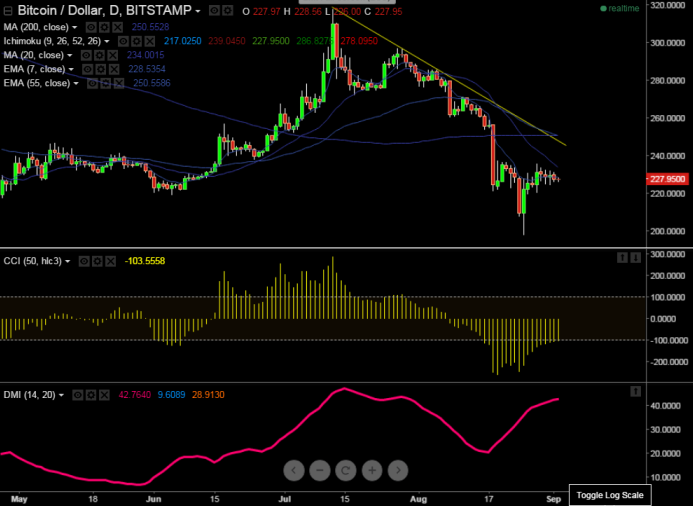The image size is (693, 506).
Task: Open CCI (50, hlc3) settings gear
Action: click(97, 261)
